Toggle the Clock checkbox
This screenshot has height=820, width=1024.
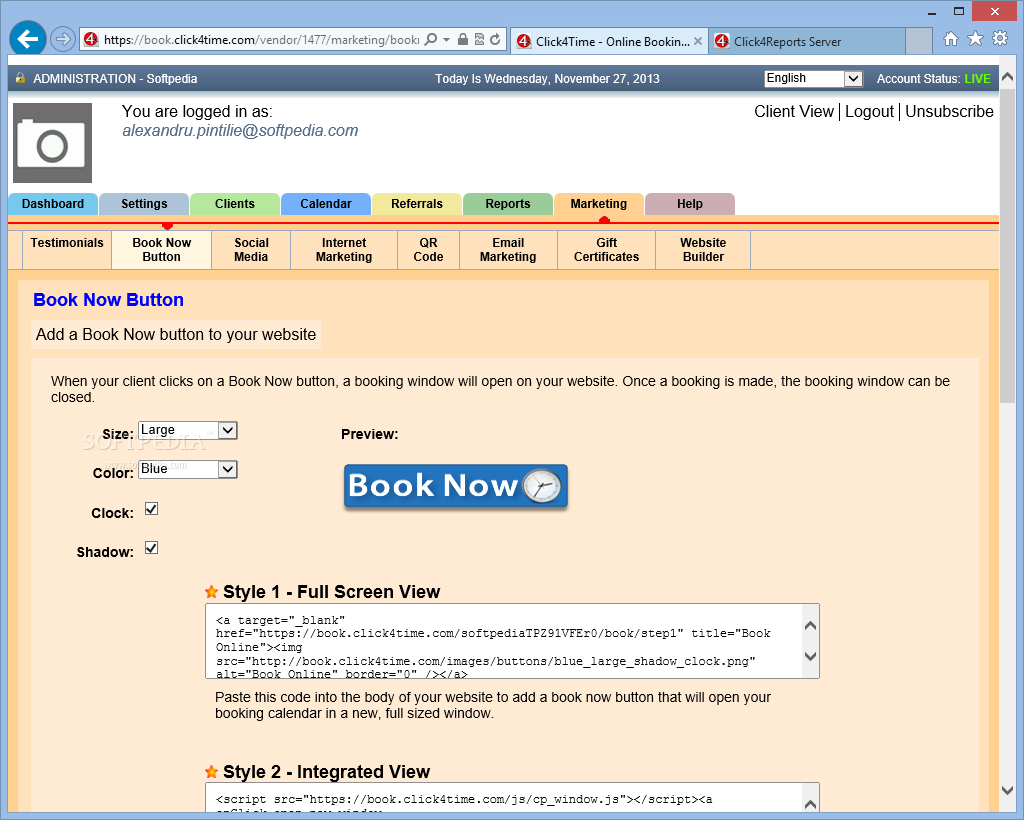tap(152, 509)
